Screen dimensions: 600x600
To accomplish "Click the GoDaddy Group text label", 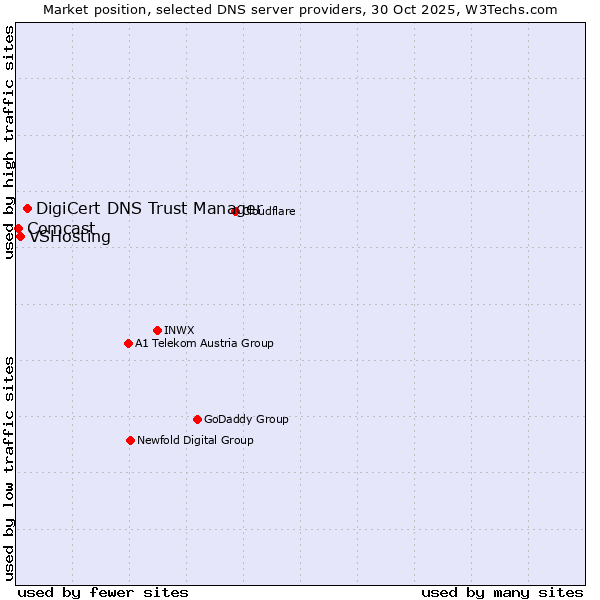I will [246, 419].
